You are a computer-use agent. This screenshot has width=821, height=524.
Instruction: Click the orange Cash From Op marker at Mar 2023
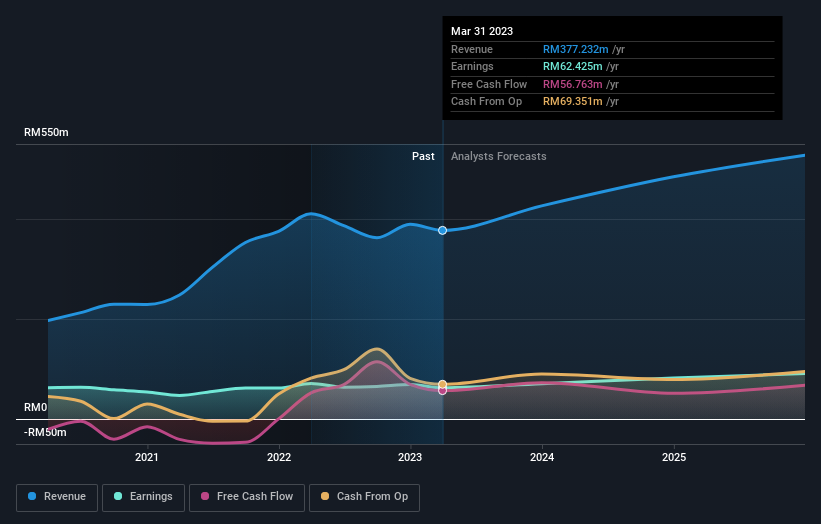pyautogui.click(x=442, y=384)
